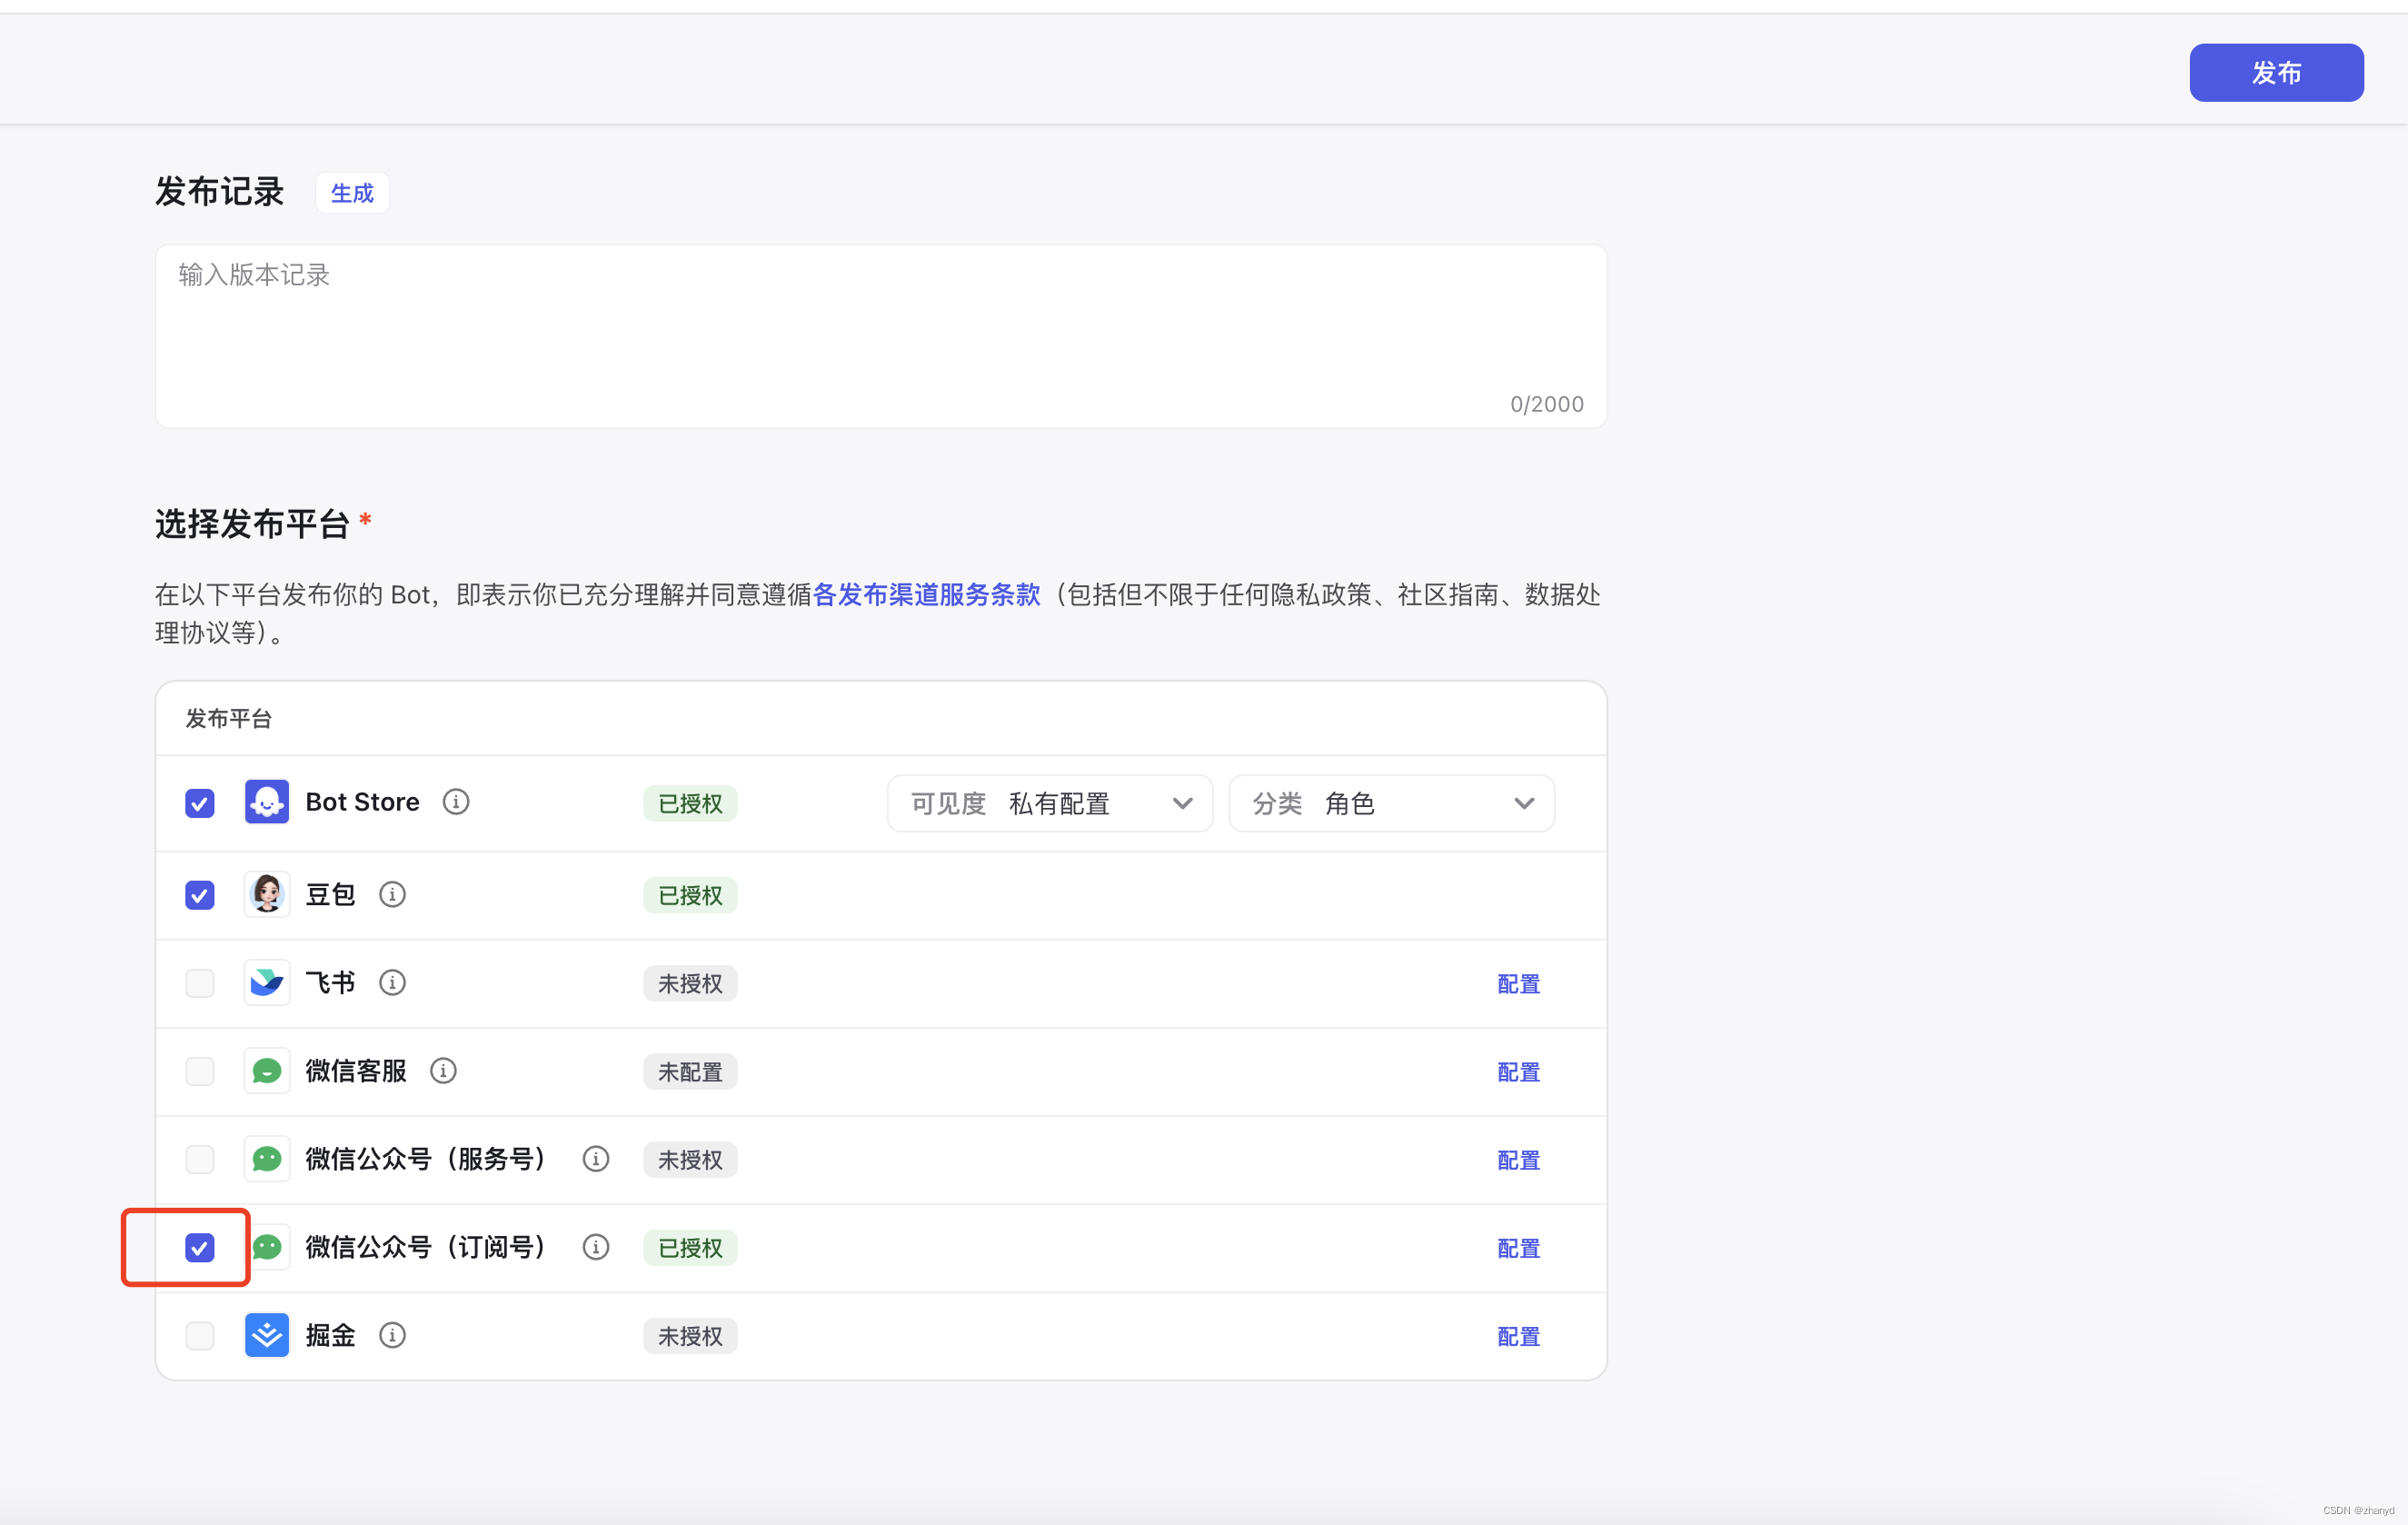This screenshot has width=2408, height=1525.
Task: Click 配置 link for 飞书
Action: [1518, 984]
